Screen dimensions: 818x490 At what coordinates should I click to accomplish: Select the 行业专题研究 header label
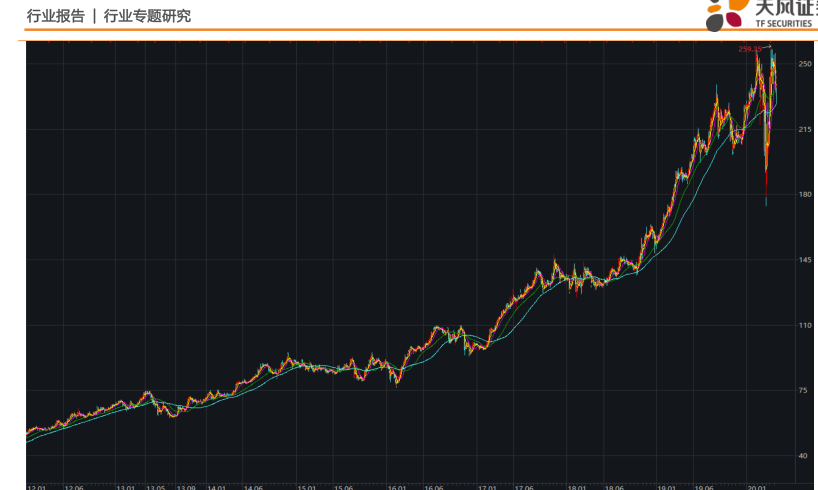pos(147,16)
